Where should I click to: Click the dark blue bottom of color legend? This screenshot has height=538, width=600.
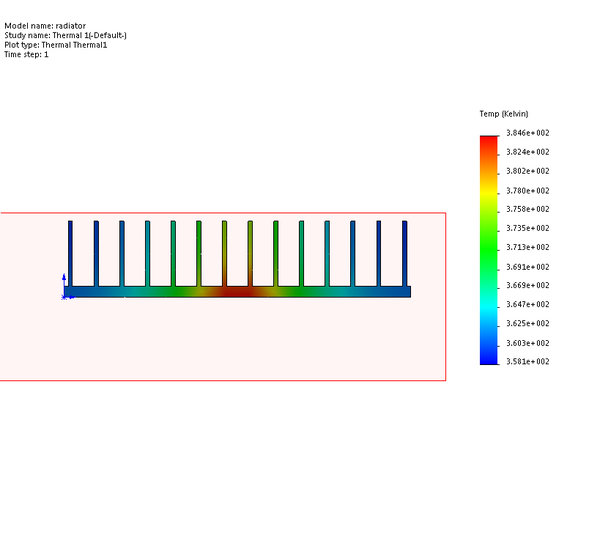489,356
